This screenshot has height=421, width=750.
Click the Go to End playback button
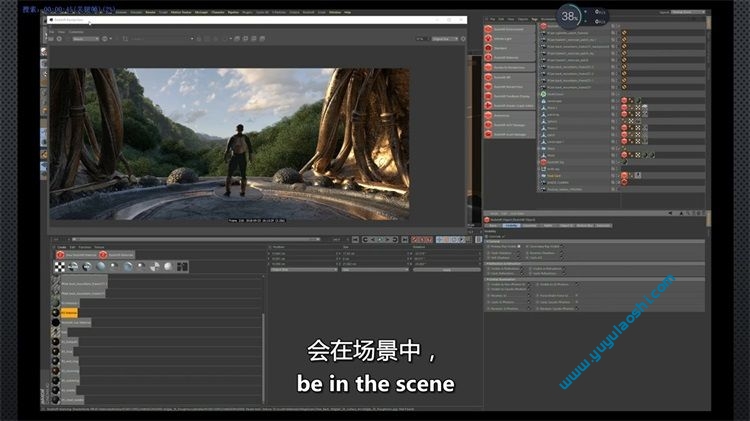(405, 239)
